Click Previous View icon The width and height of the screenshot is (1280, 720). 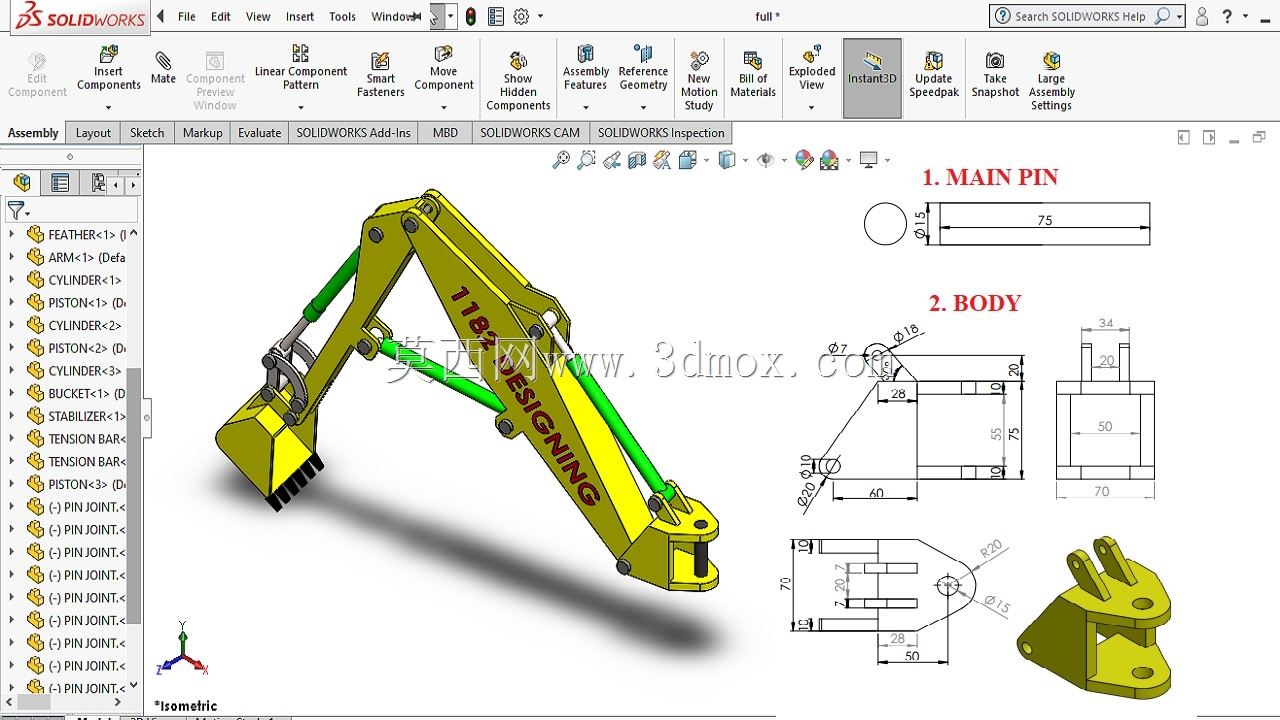611,160
